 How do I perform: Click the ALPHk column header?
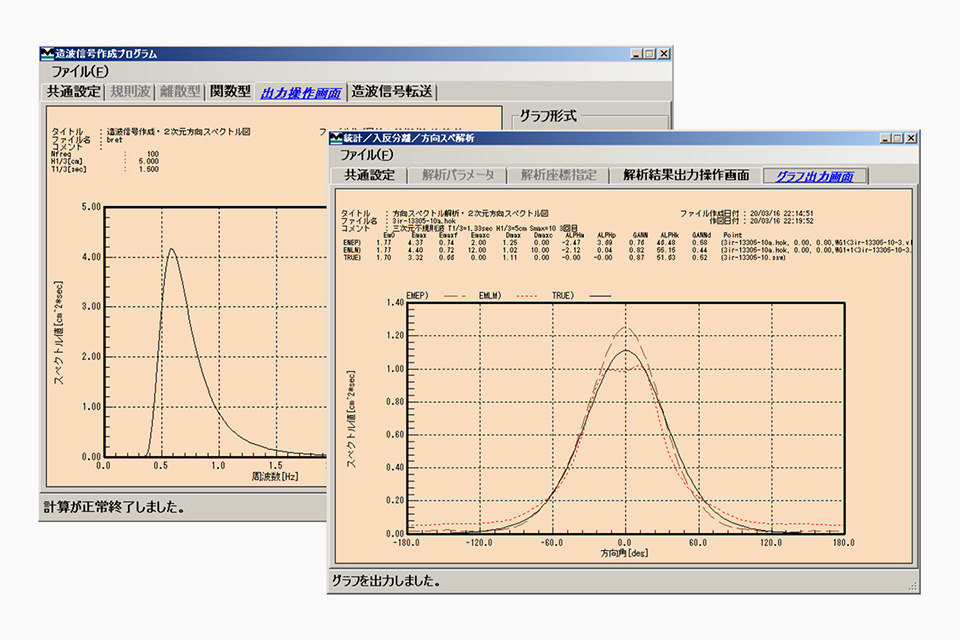669,235
